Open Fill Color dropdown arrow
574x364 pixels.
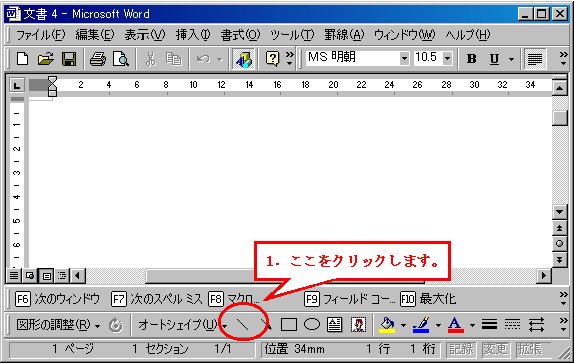(403, 325)
